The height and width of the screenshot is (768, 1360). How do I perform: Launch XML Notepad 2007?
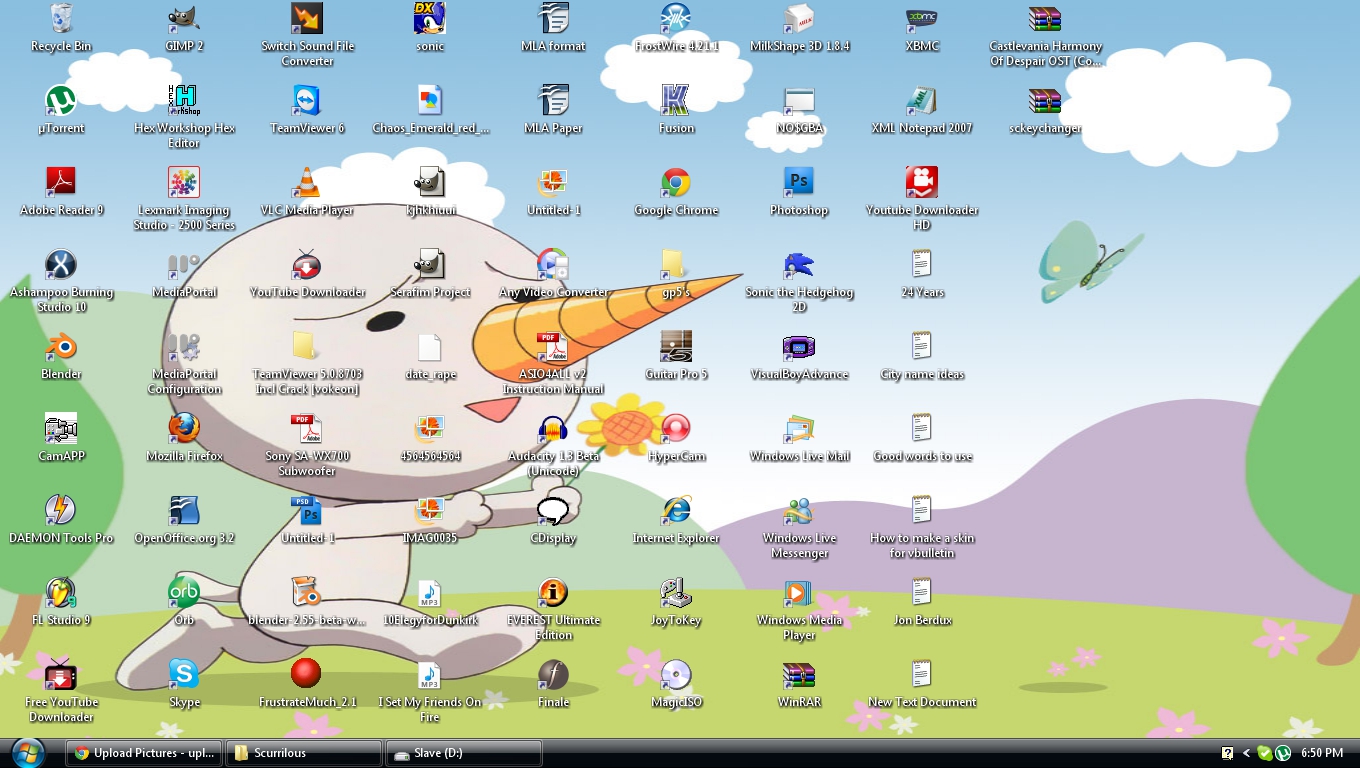tap(922, 100)
